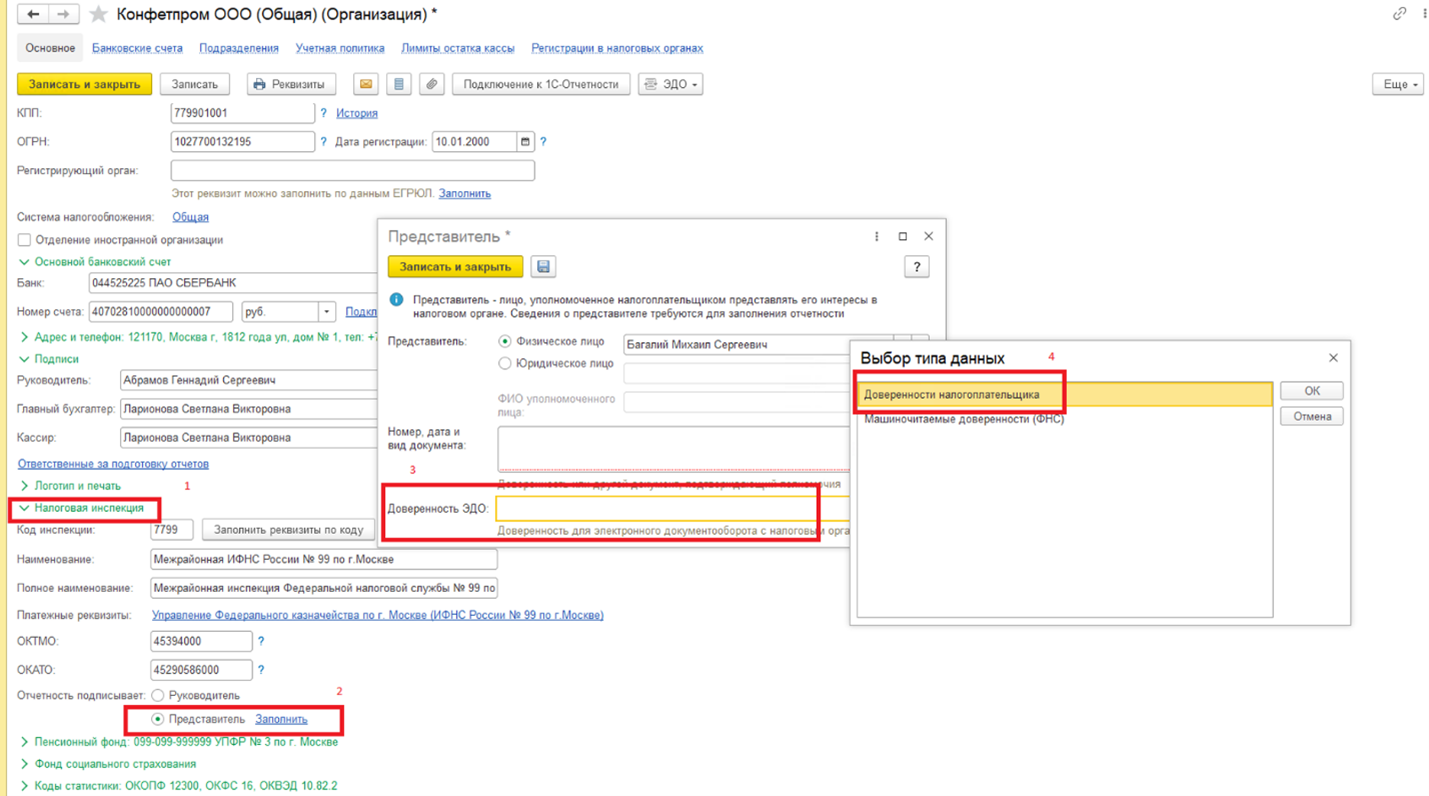Click the help question mark next to КПП

point(323,113)
